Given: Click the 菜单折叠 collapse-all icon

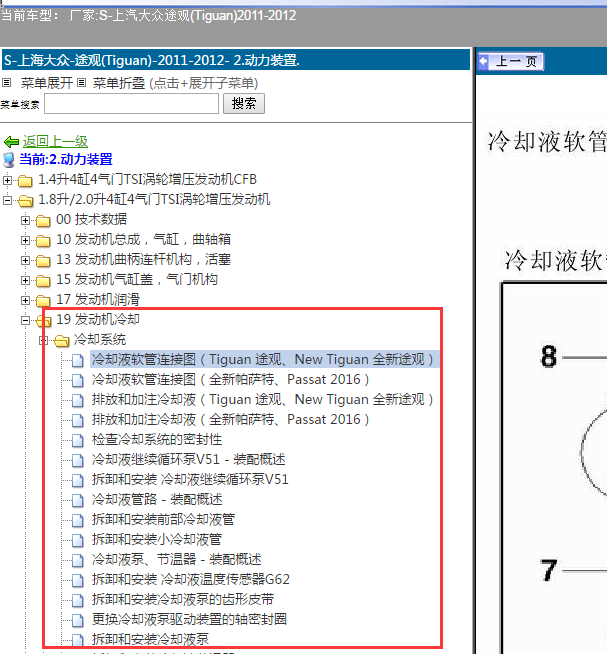Looking at the screenshot, I should tap(81, 83).
